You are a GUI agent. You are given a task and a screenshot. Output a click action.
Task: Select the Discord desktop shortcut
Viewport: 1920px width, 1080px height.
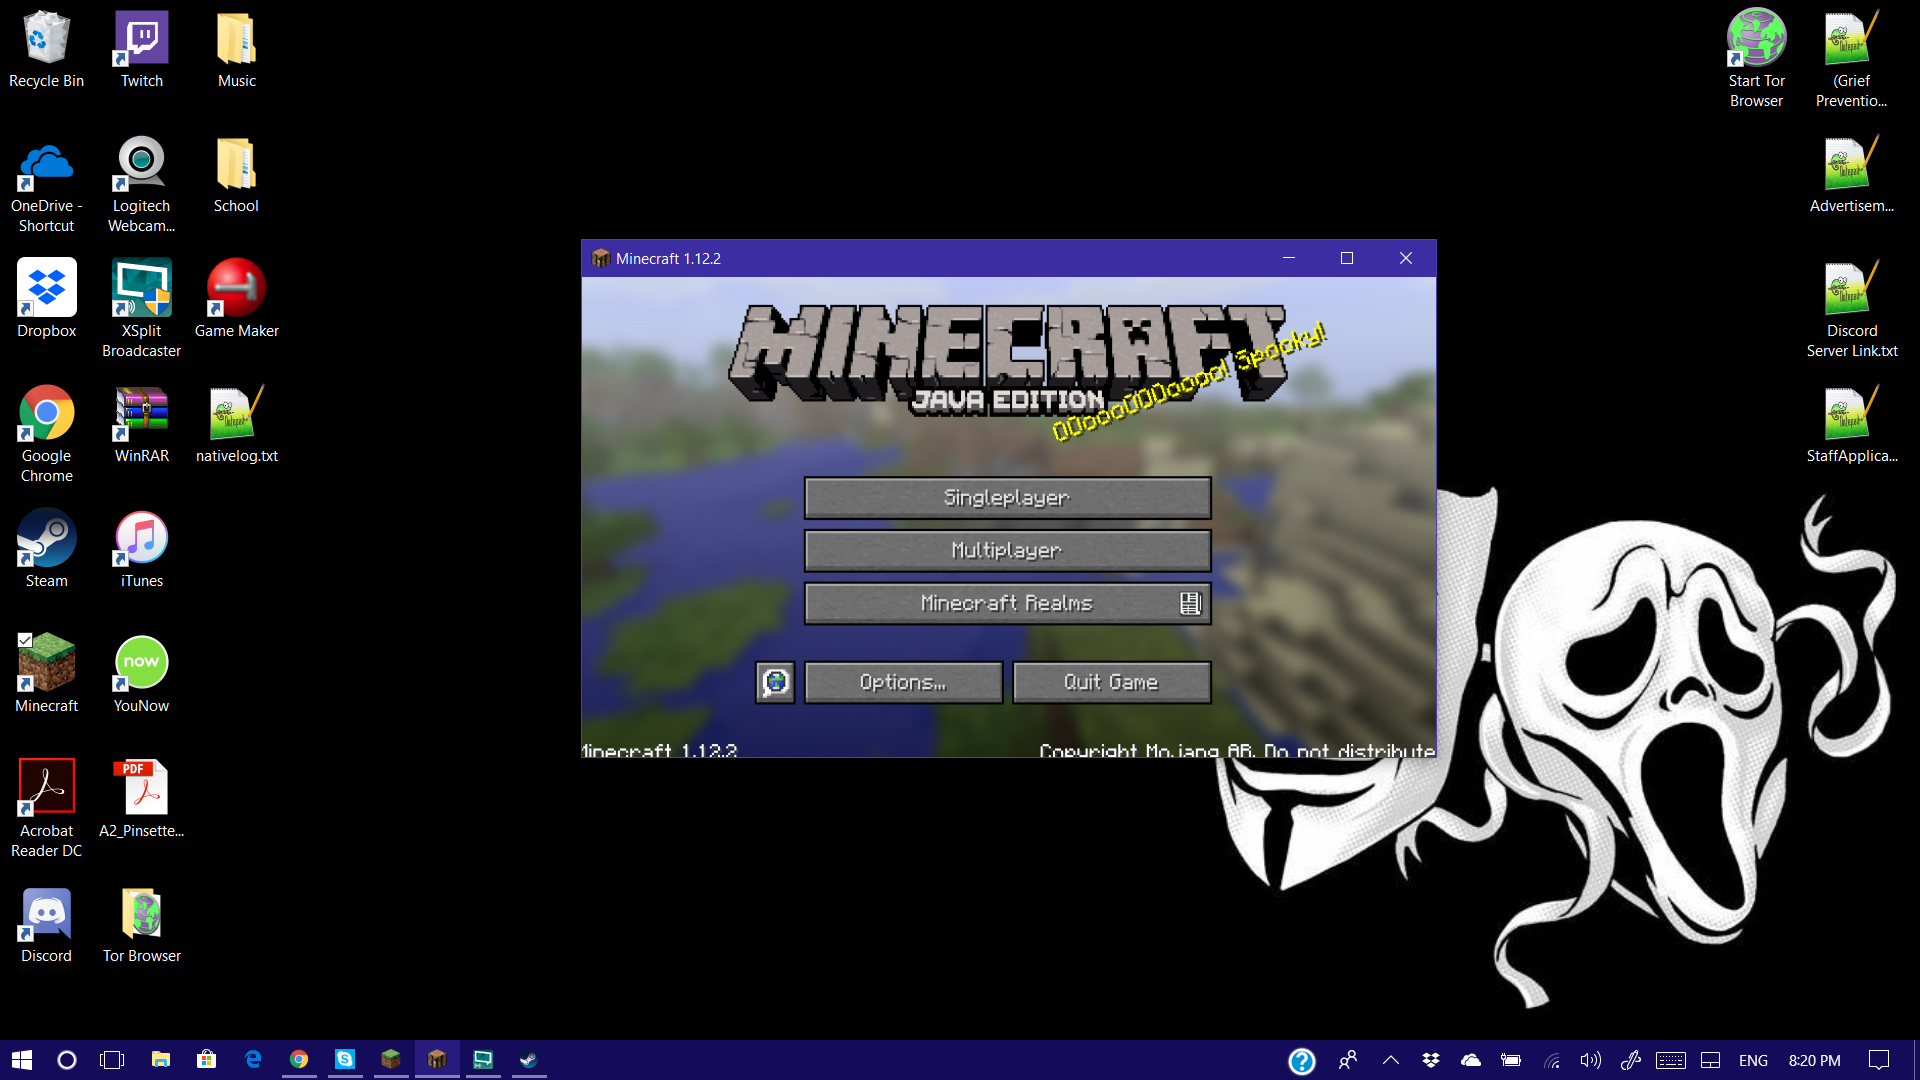pyautogui.click(x=46, y=925)
